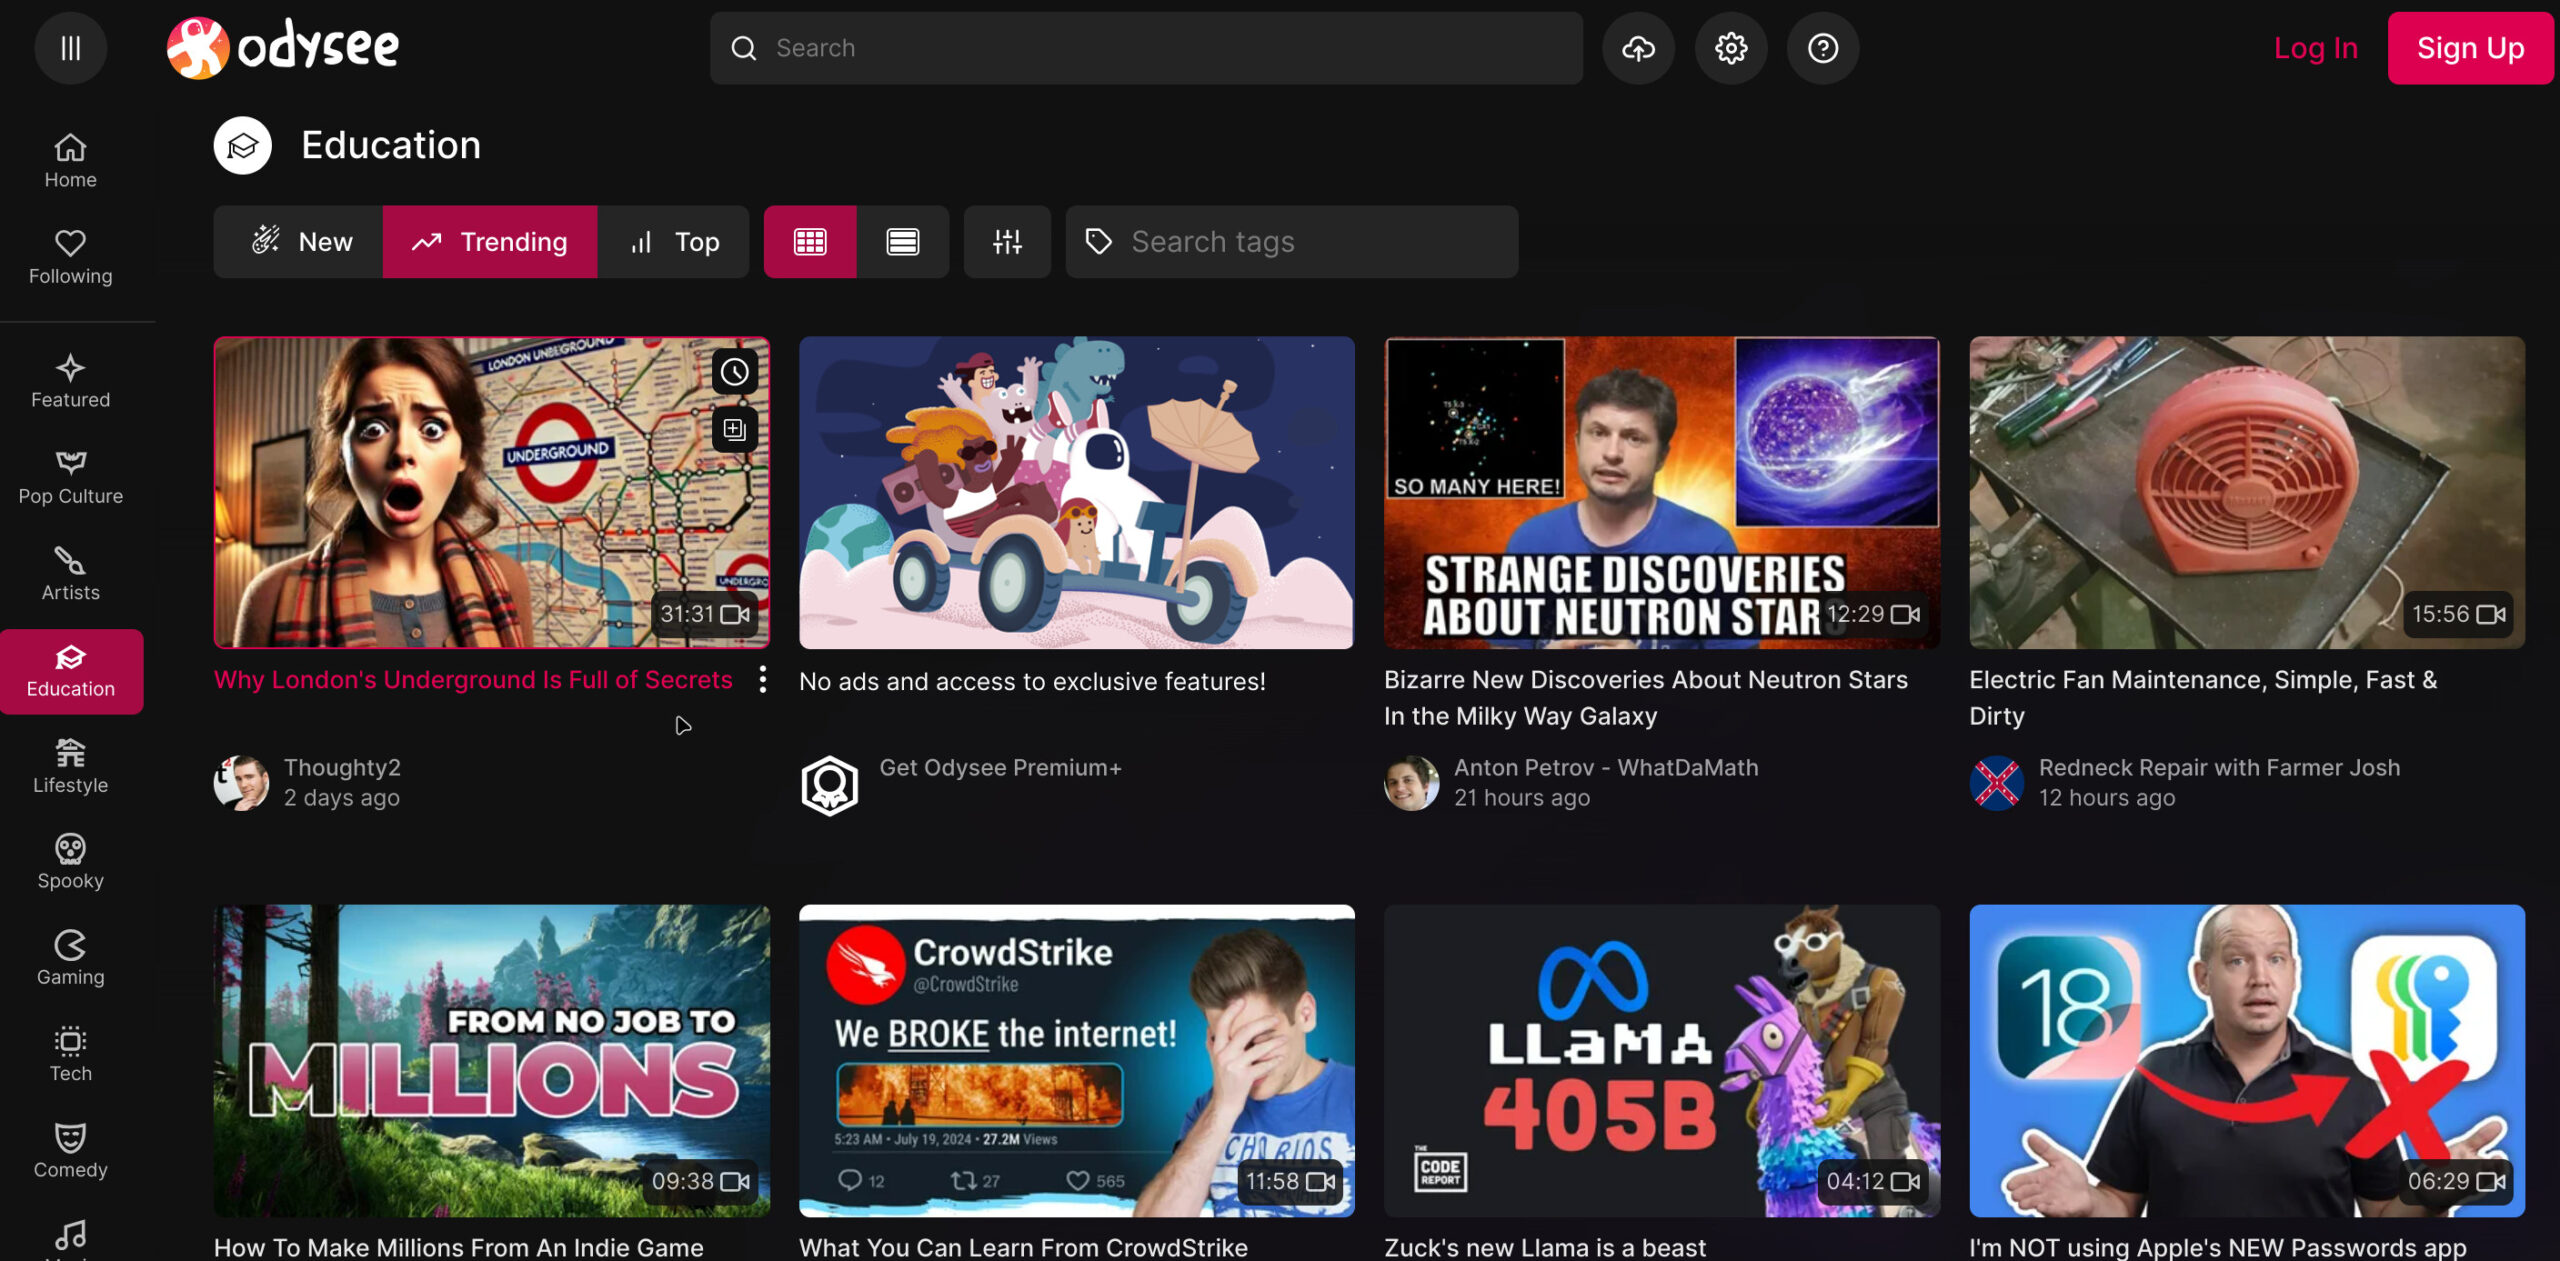
Task: Open Lifestyle category in sidebar
Action: point(70,767)
